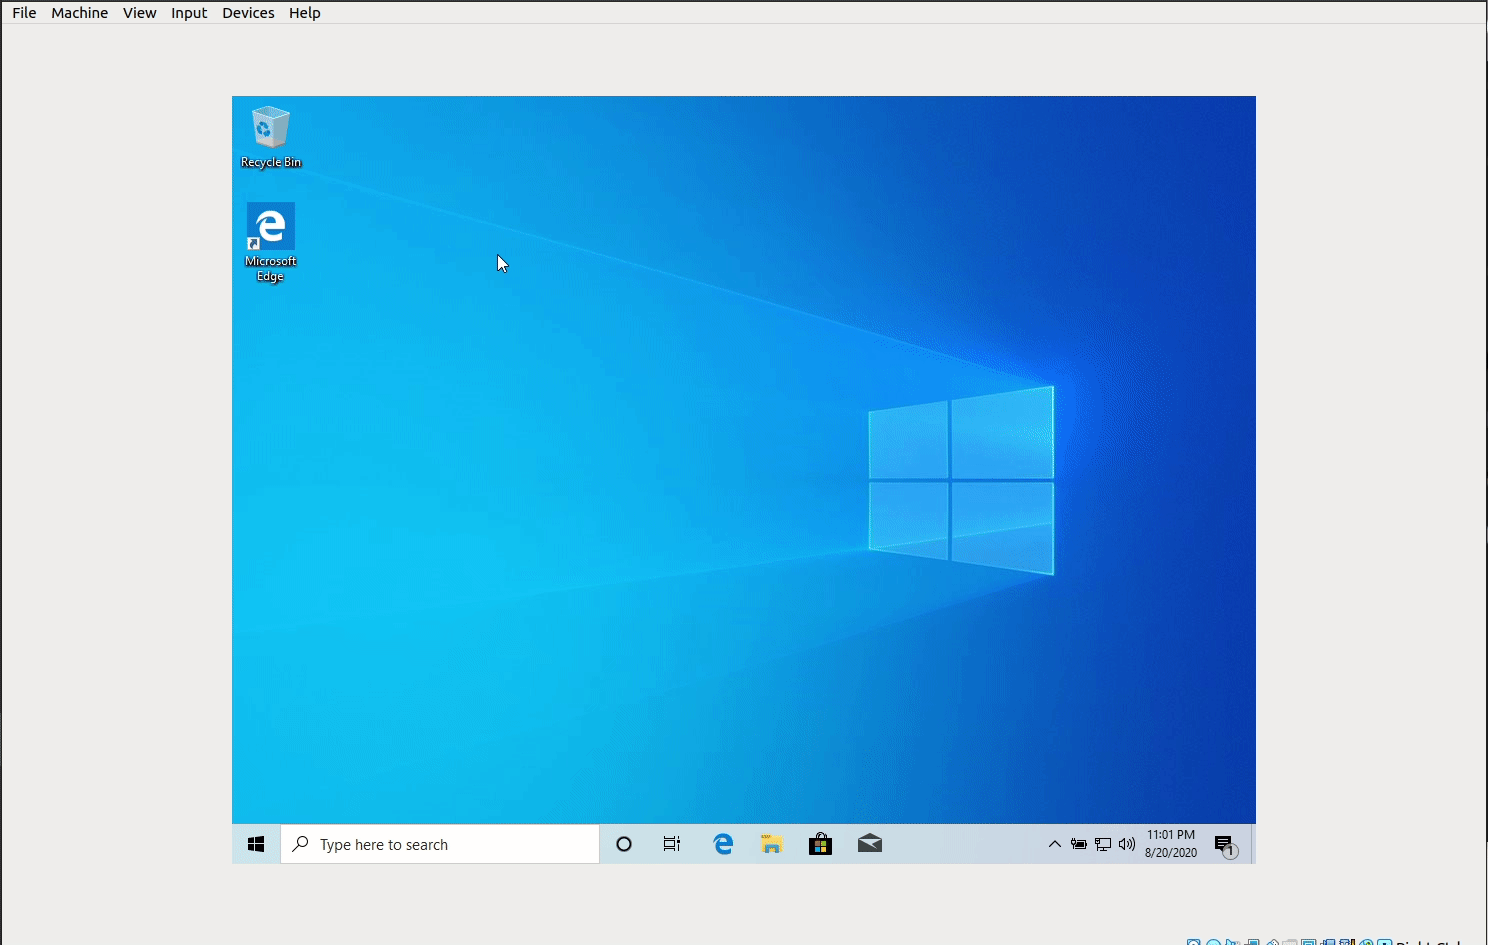Open the Input menu
Viewport: 1488px width, 945px height.
[x=189, y=13]
